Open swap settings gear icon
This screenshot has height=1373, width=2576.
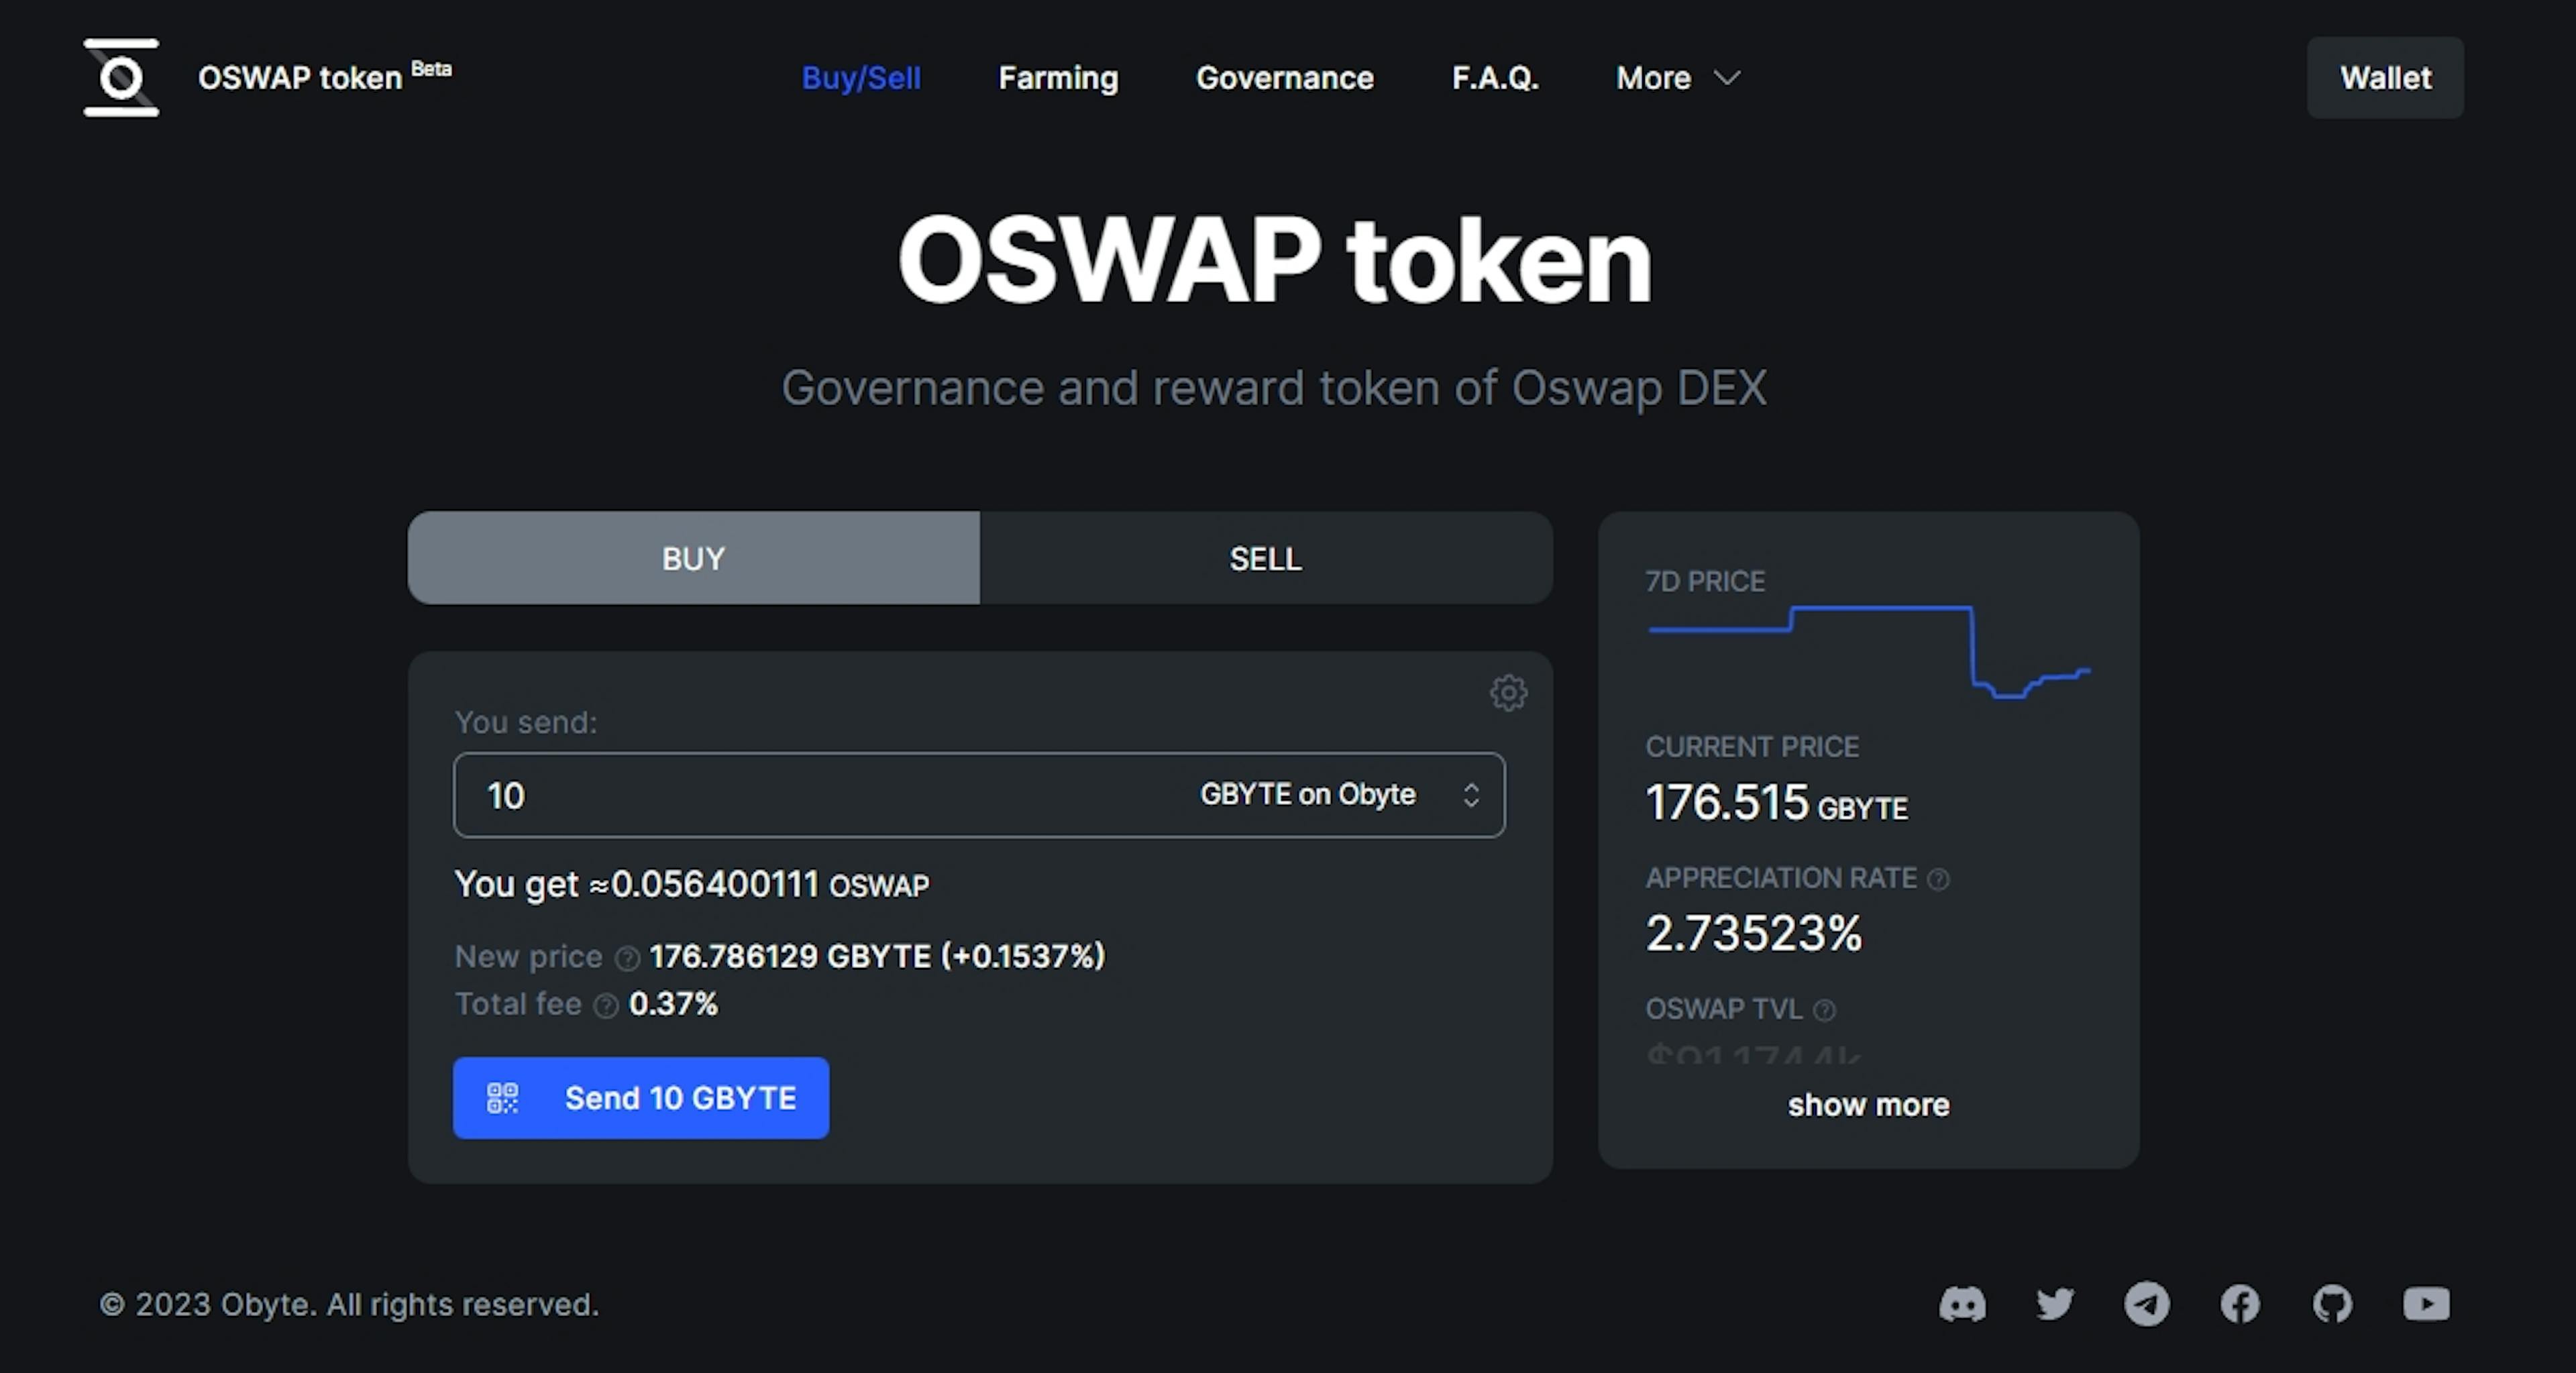click(x=1508, y=693)
